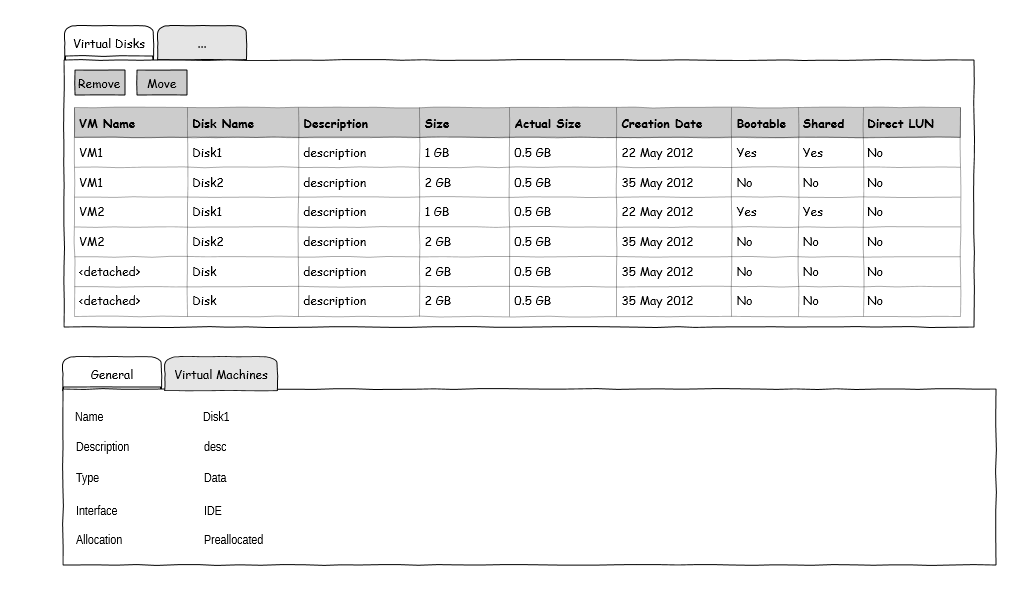
Task: Sort table by Description column header
Action: (x=336, y=124)
